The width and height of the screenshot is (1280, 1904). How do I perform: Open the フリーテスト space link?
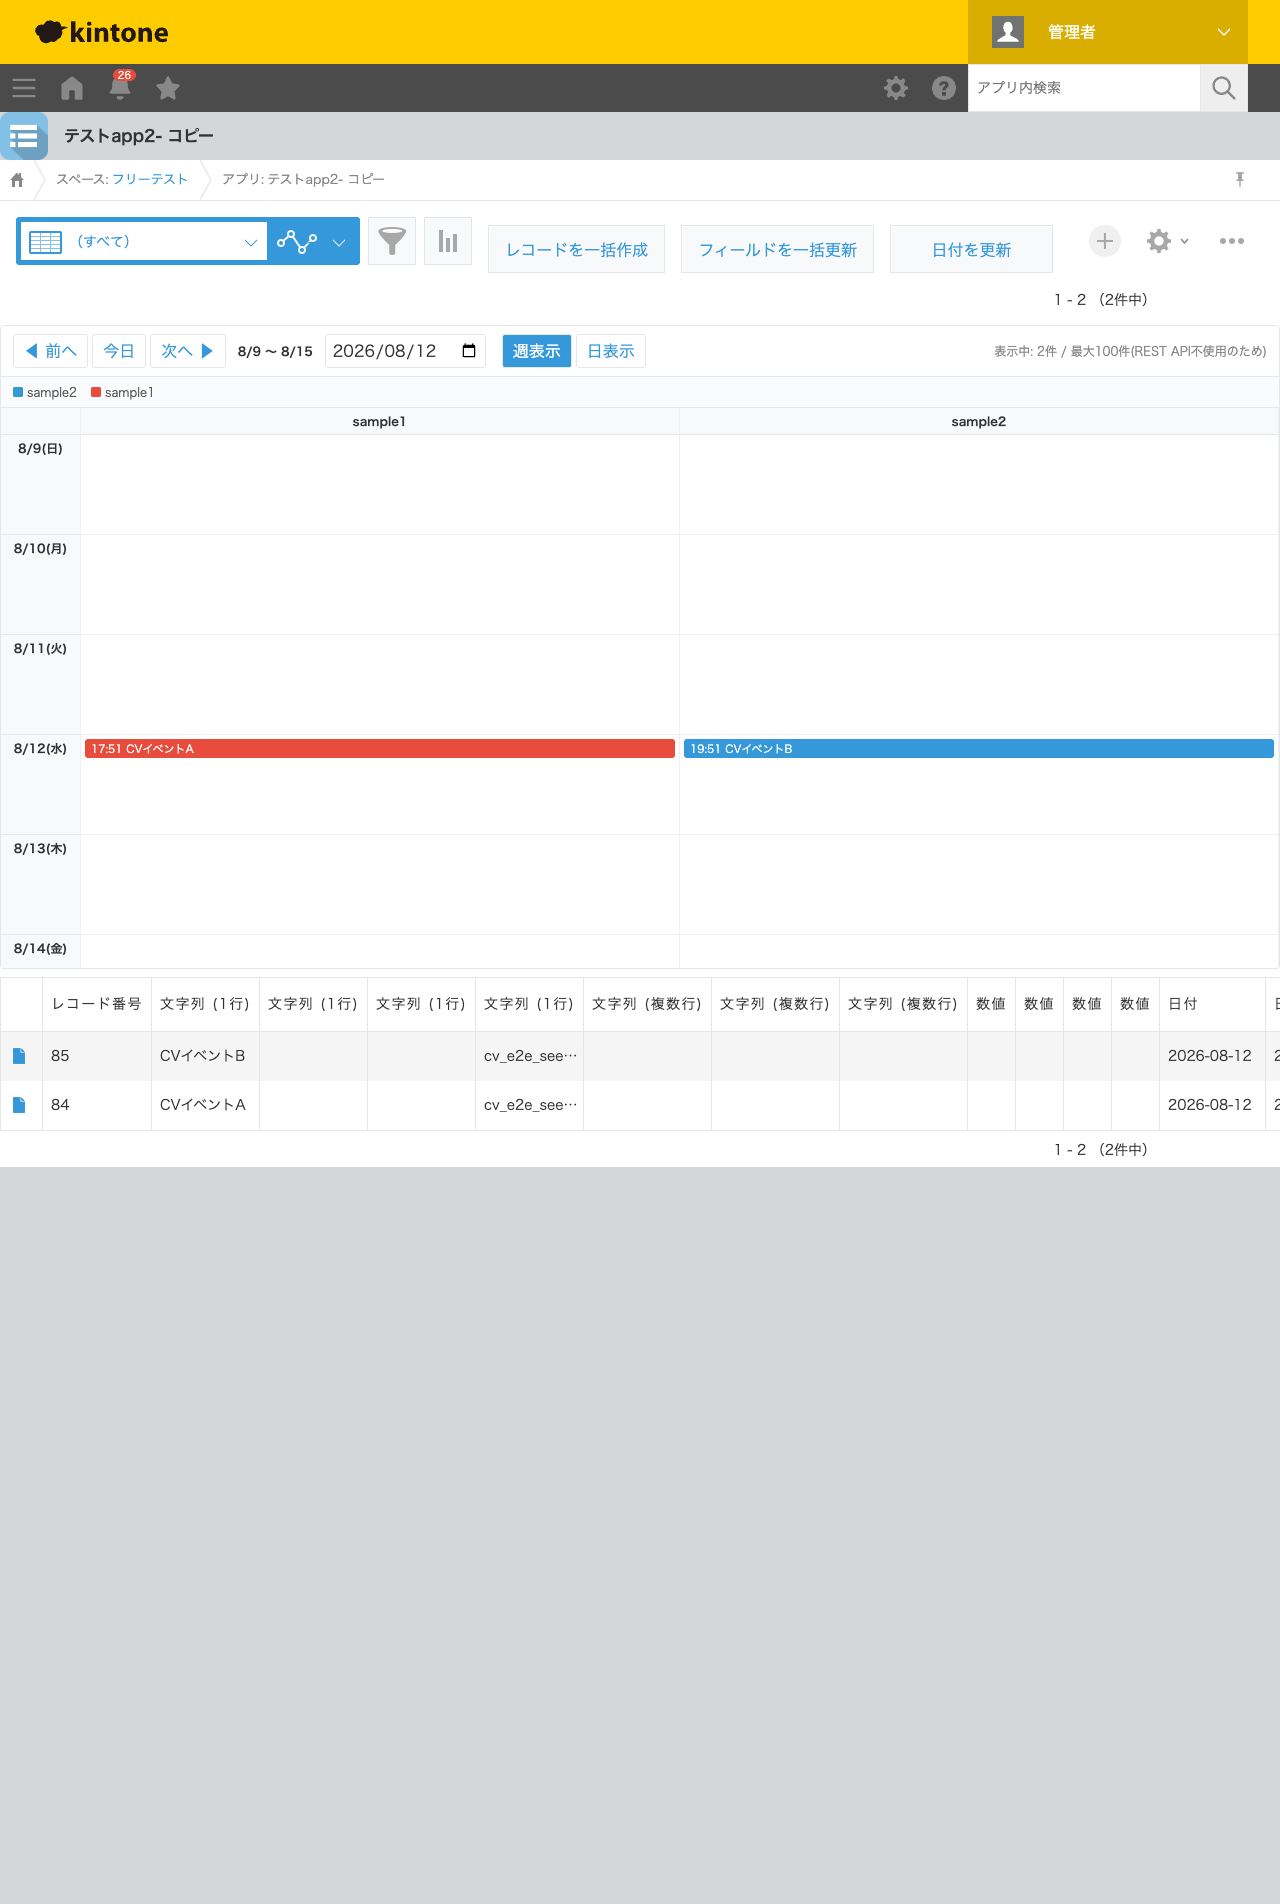tap(150, 179)
